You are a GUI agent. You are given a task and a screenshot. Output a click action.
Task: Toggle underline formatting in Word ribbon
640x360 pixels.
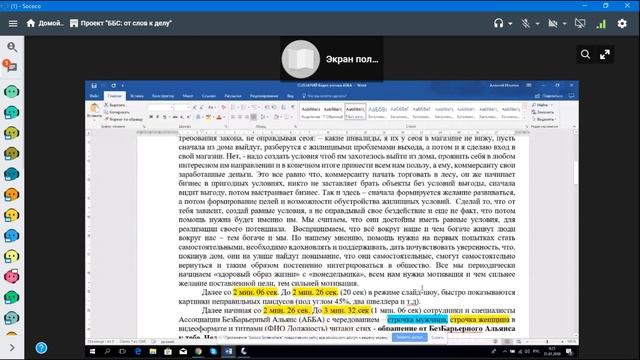165,118
